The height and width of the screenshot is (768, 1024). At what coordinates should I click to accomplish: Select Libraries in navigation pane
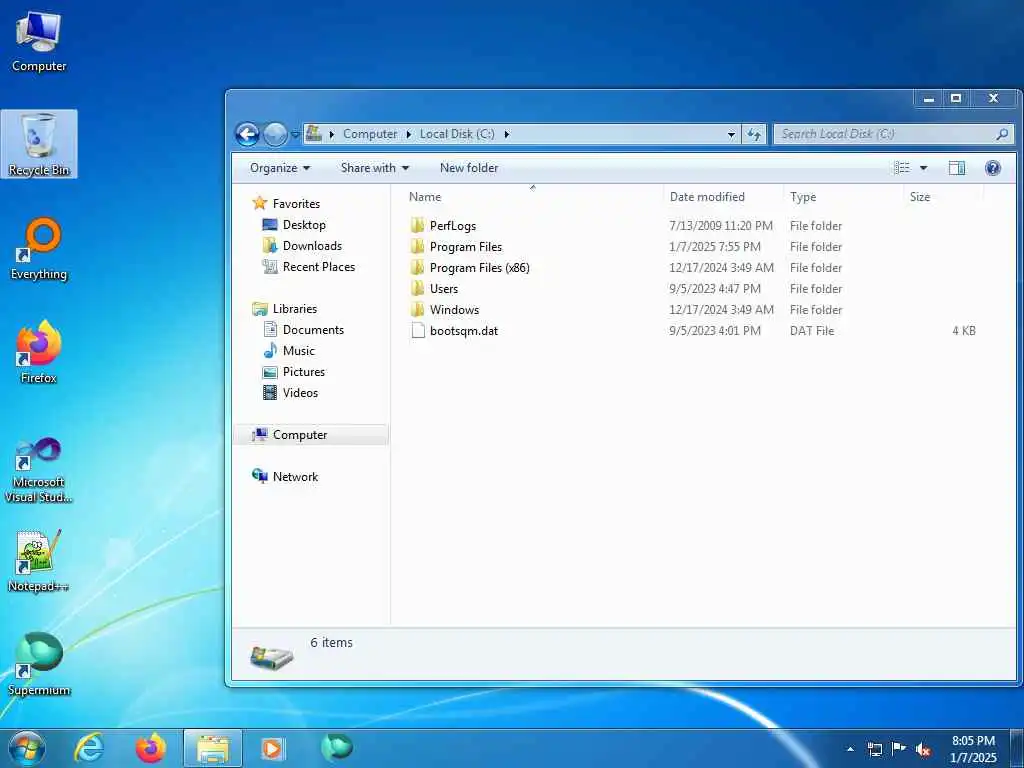(x=285, y=309)
